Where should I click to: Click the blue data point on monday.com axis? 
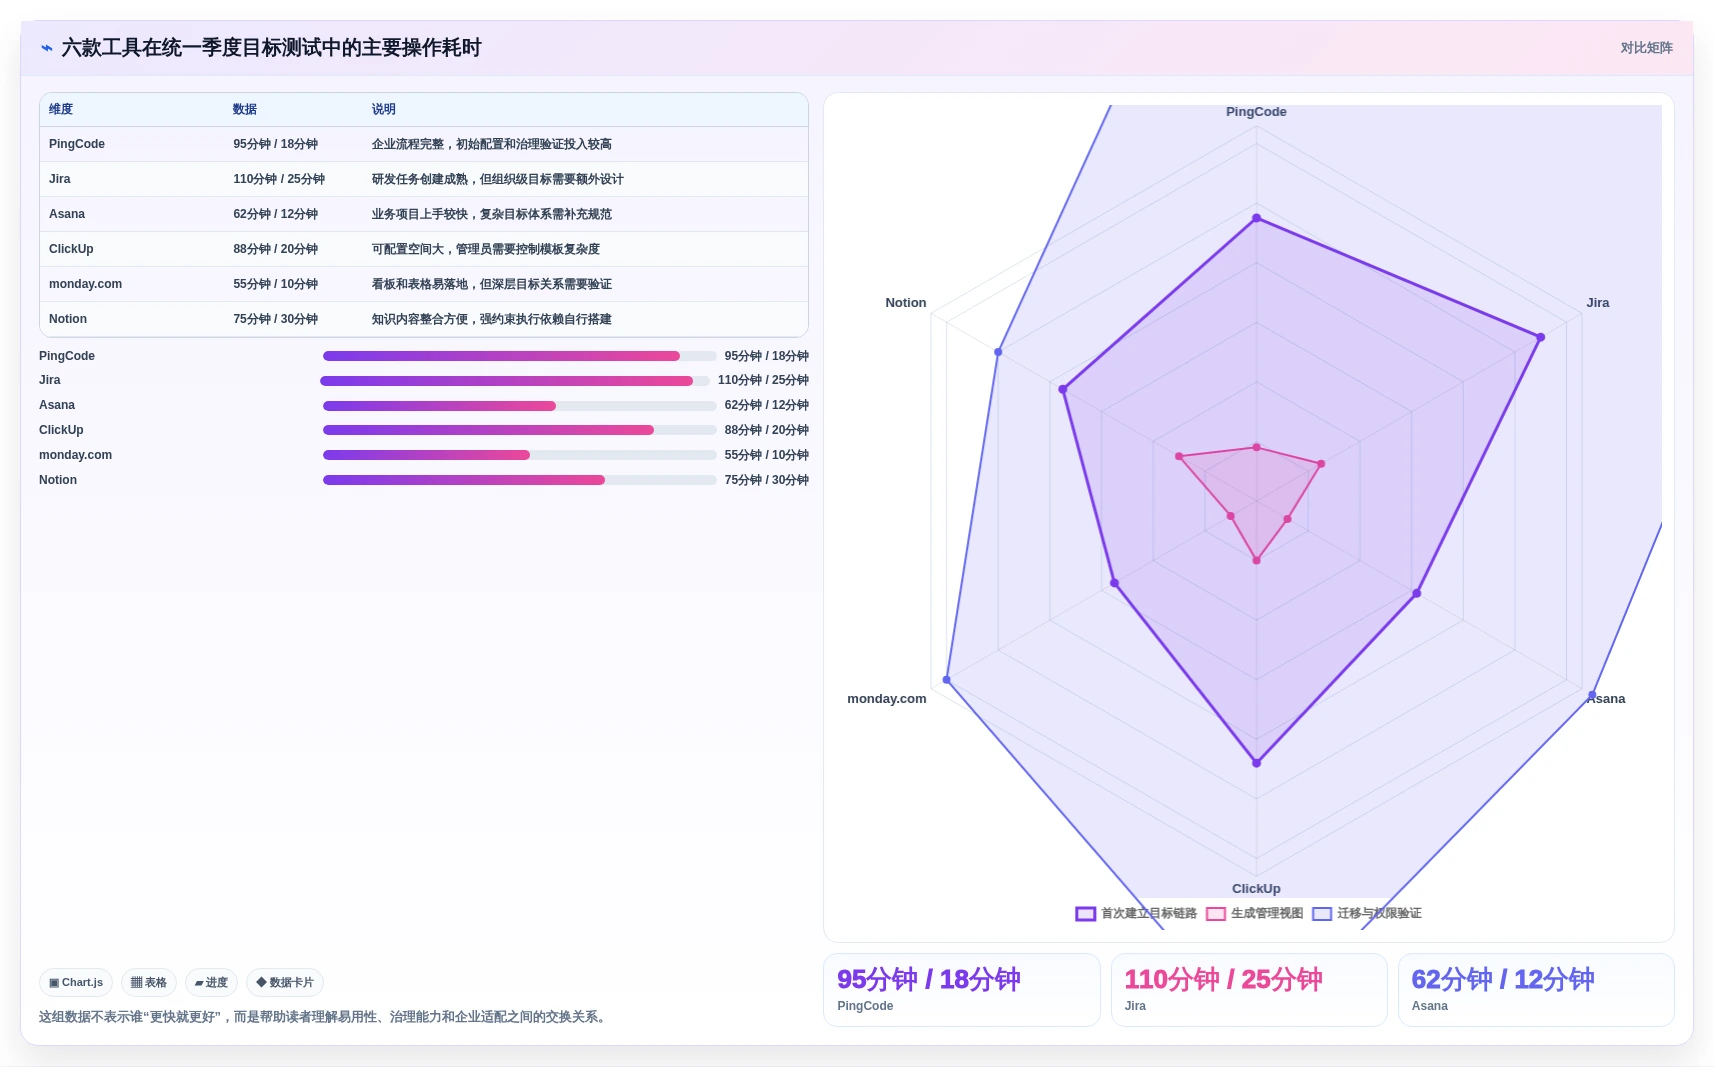[x=947, y=680]
